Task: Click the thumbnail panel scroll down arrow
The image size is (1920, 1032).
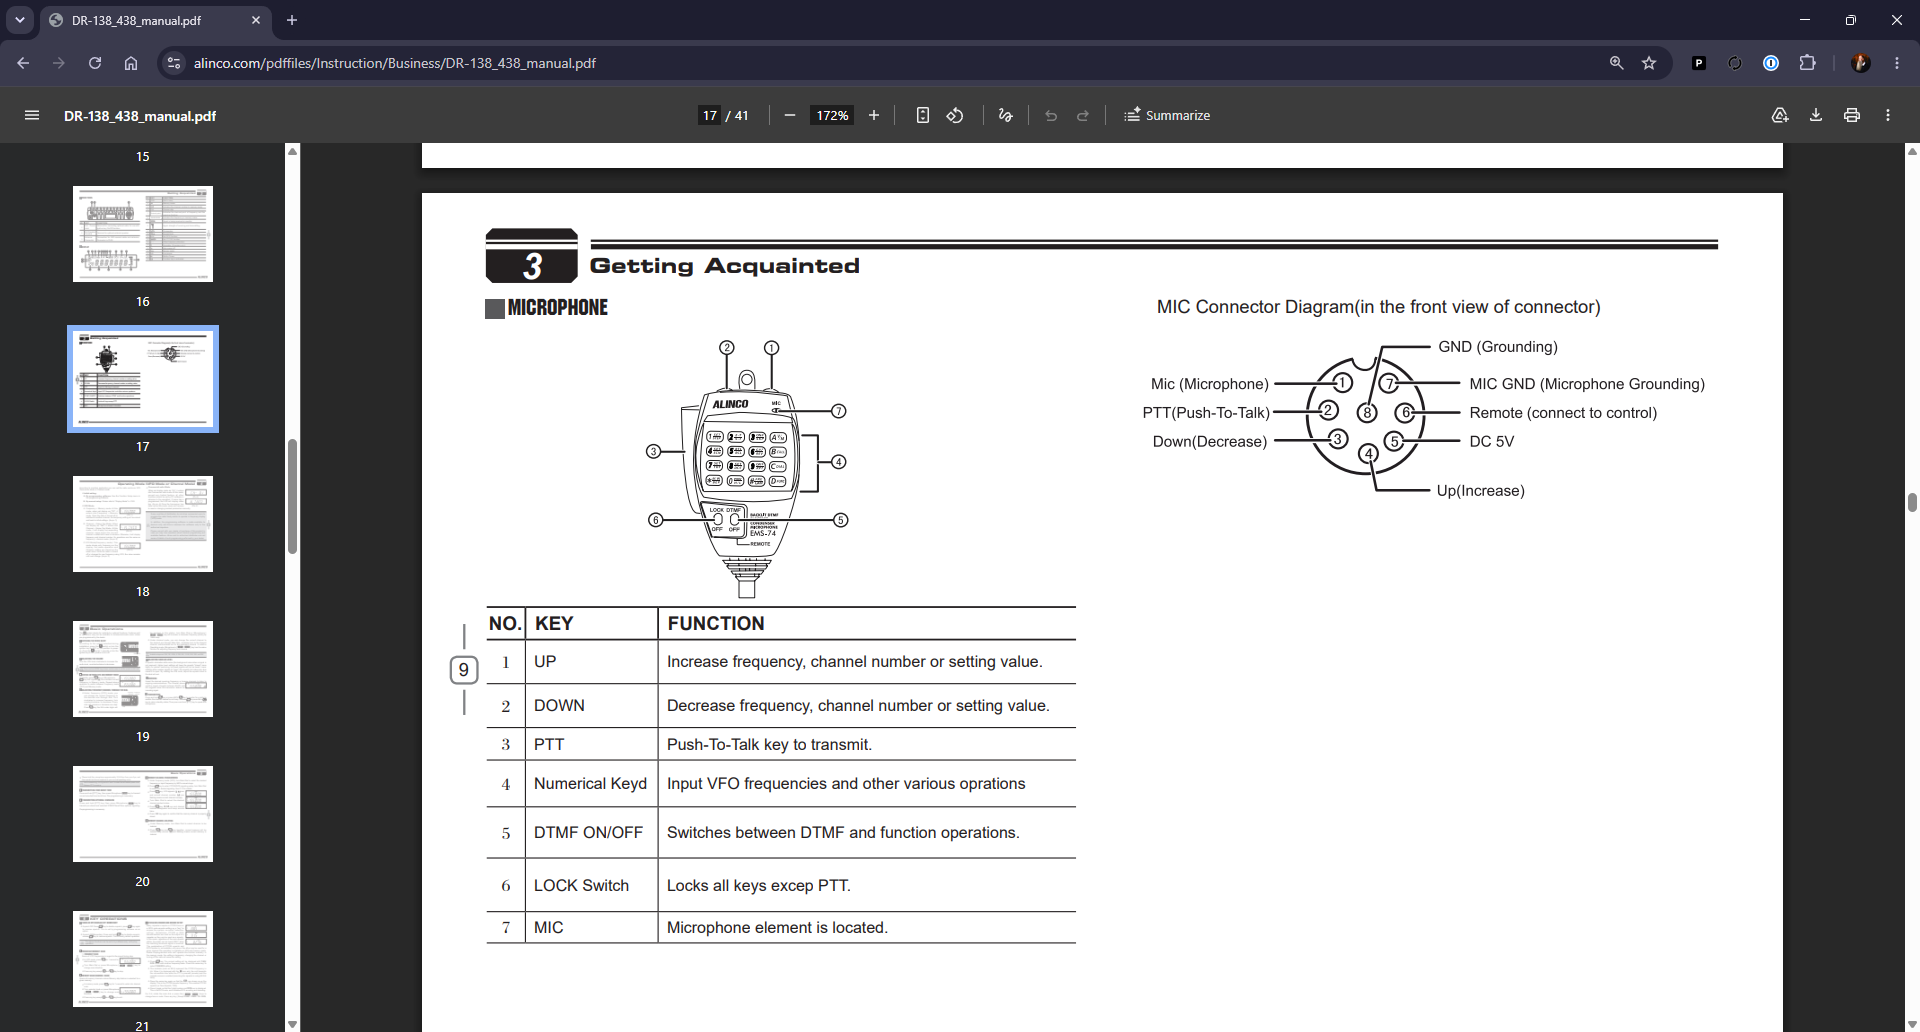Action: tap(293, 1024)
